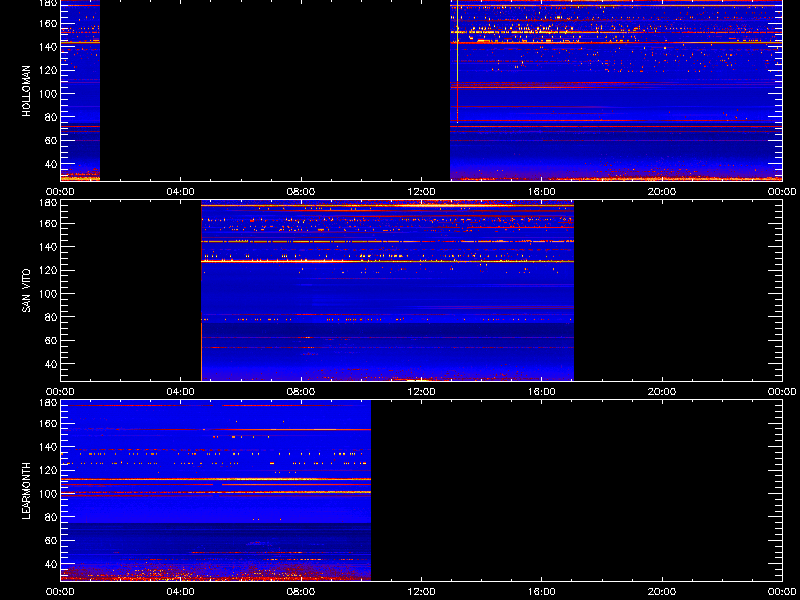
Task: Select the 140 frequency tick on San Vito axis
Action: pos(49,247)
